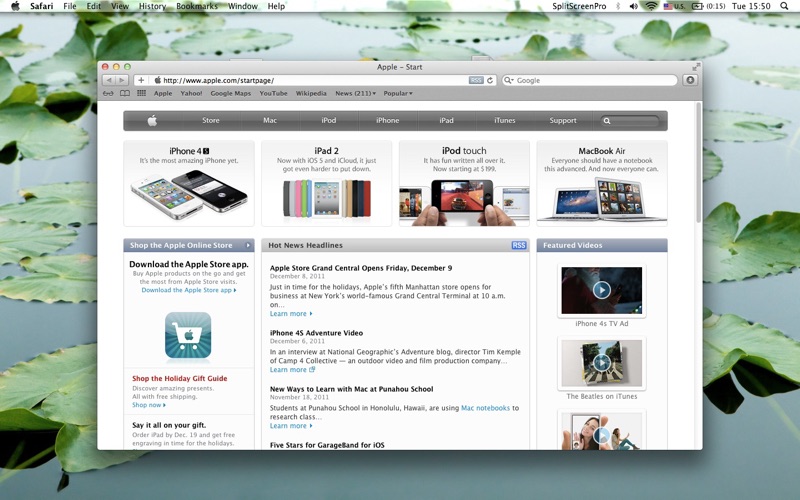Click Download the Apple Store app link
Screen dimensions: 800x500
point(188,290)
